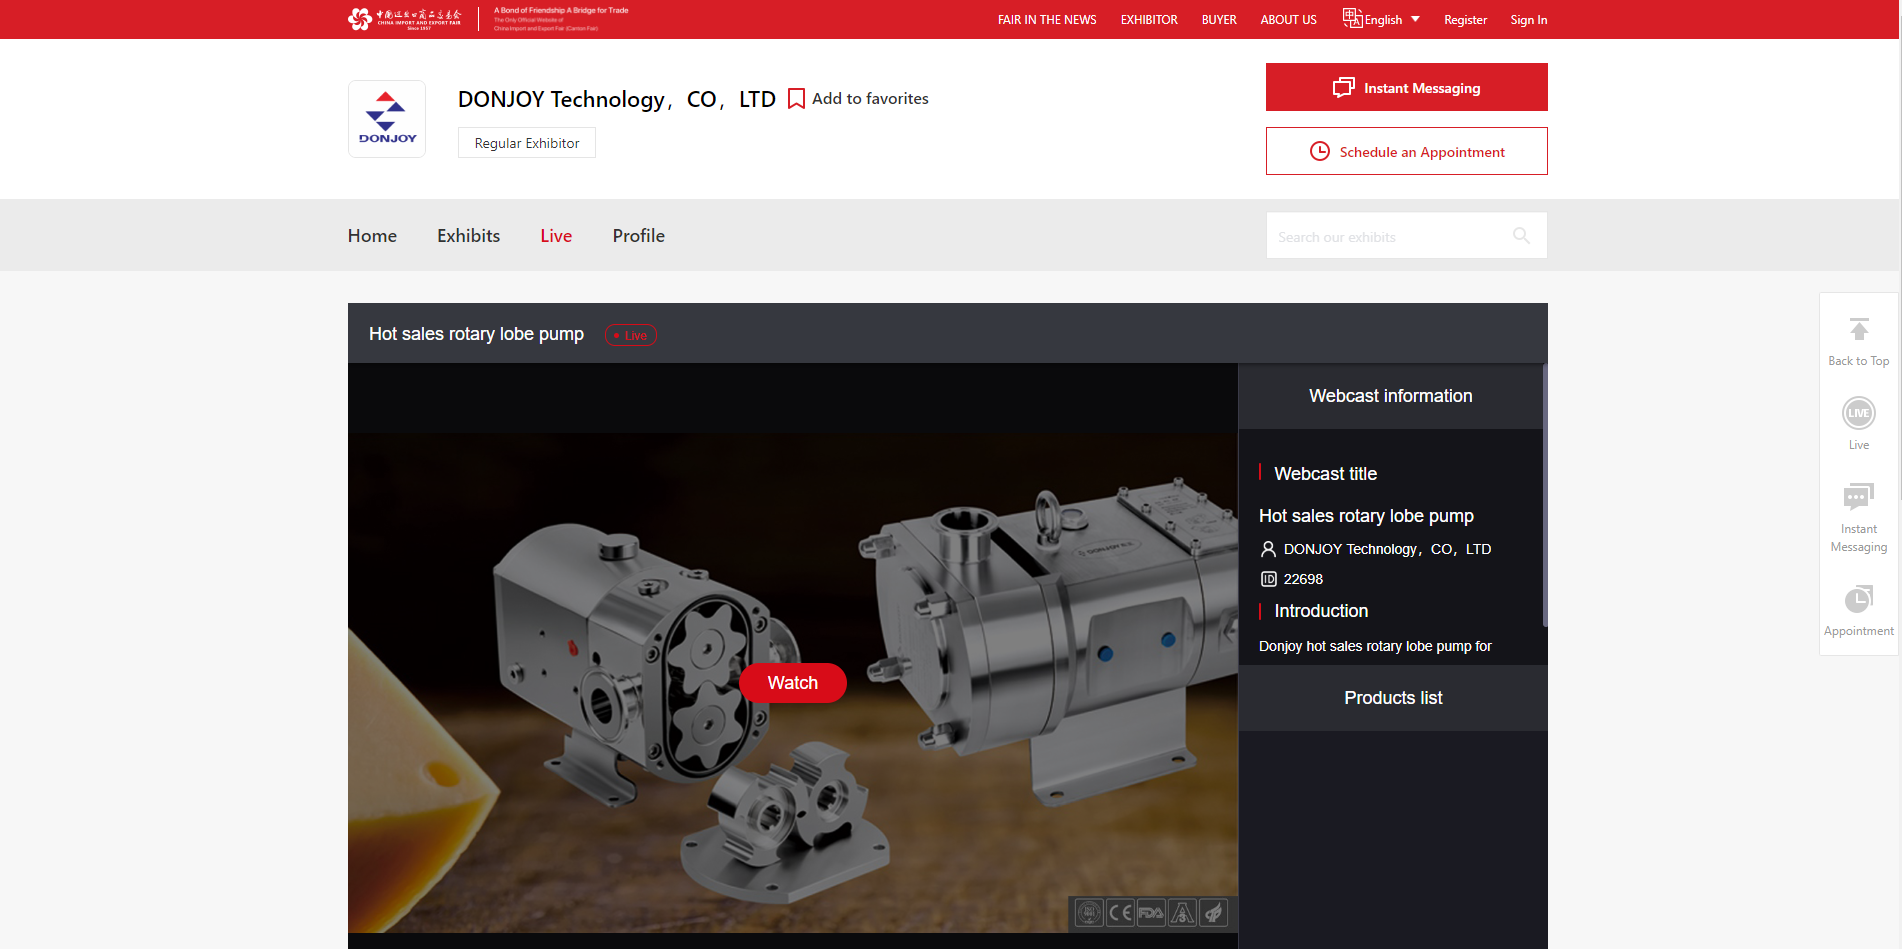The image size is (1902, 949).
Task: Click the search magnifier icon
Action: pyautogui.click(x=1521, y=236)
